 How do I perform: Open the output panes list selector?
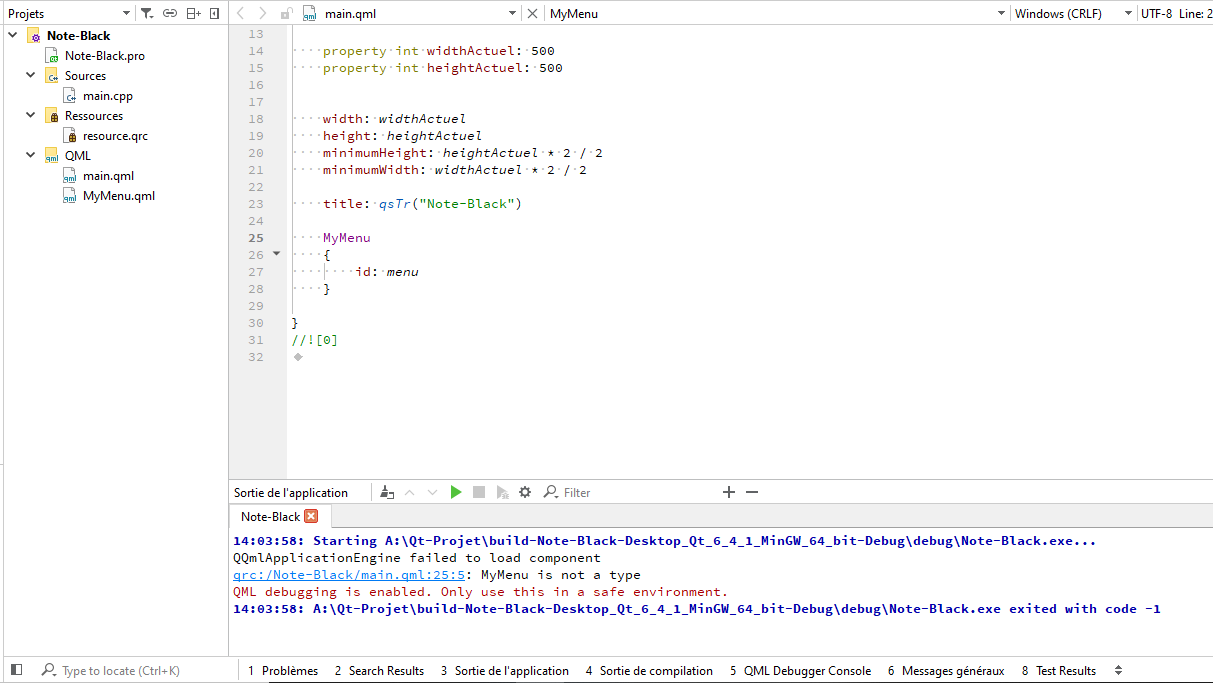(x=1118, y=671)
